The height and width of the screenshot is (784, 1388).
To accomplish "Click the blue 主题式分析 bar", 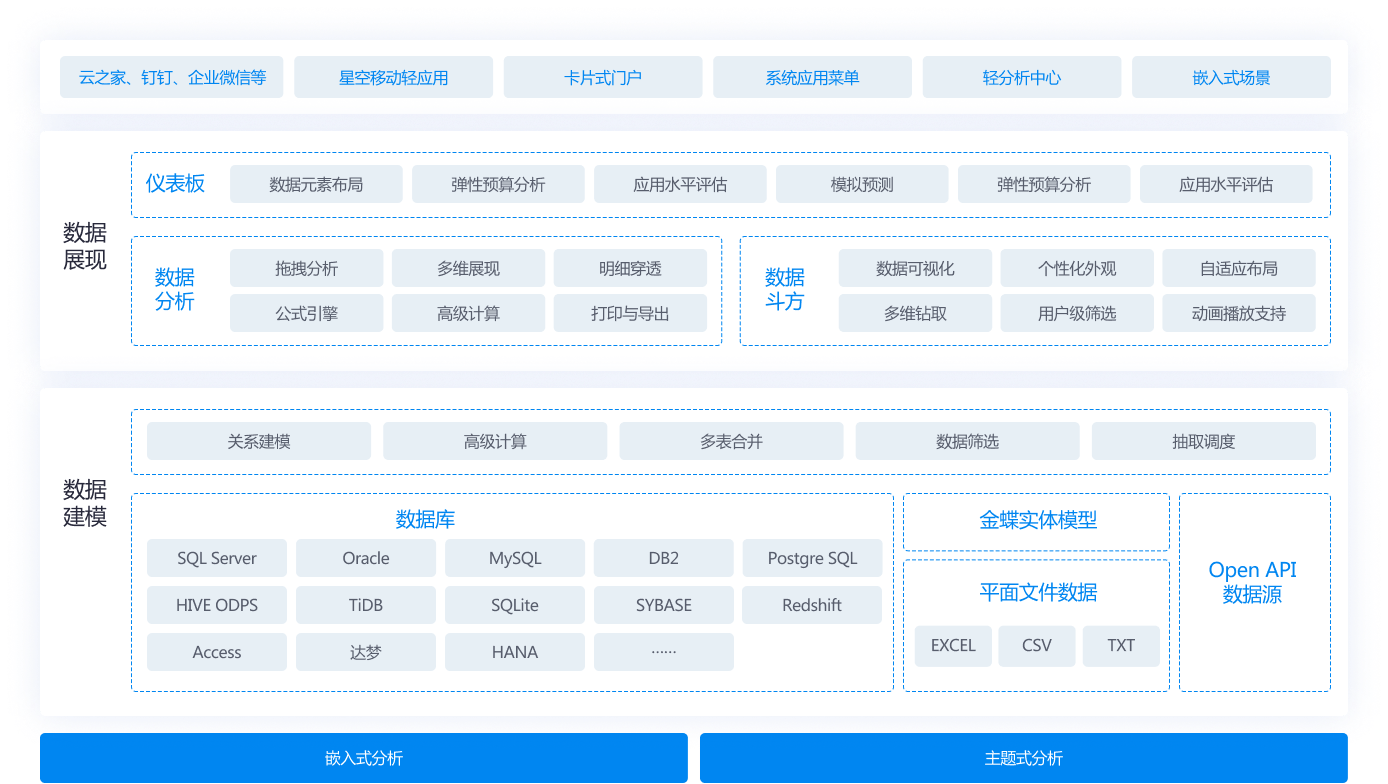I will [1024, 758].
